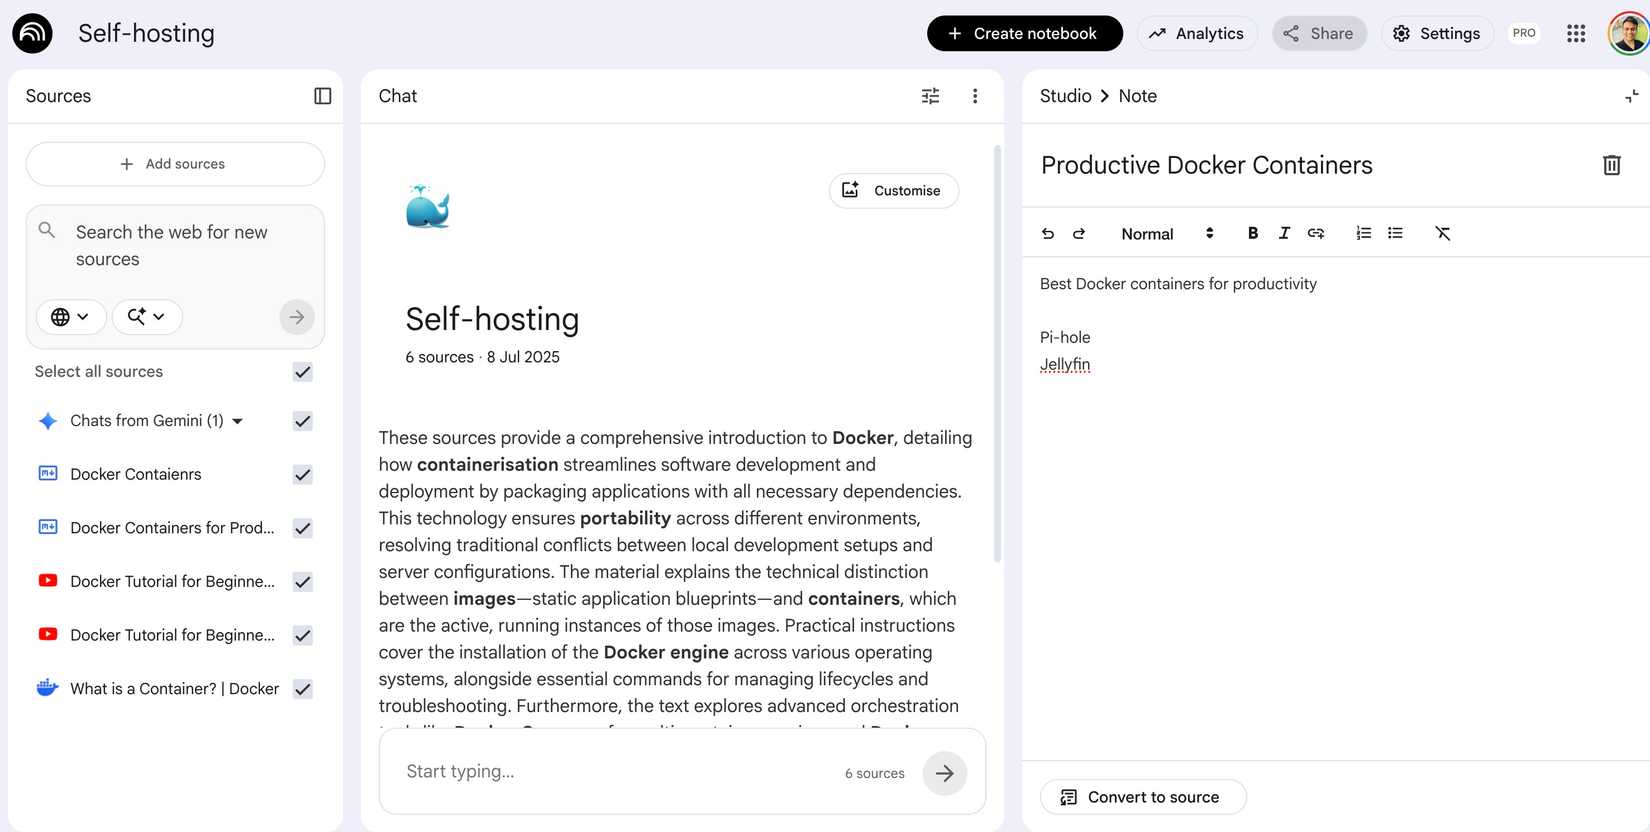Viewport: 1650px width, 832px height.
Task: Open the Chat three-dot options menu
Action: click(975, 96)
